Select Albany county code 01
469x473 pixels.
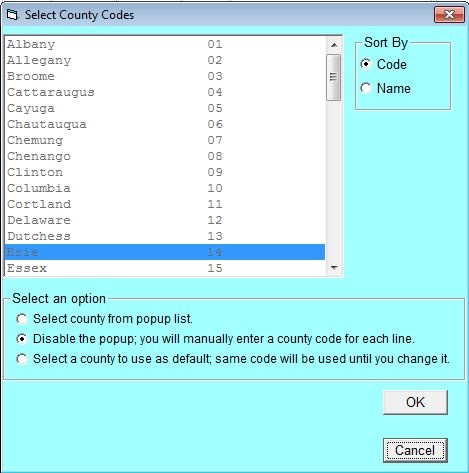165,44
